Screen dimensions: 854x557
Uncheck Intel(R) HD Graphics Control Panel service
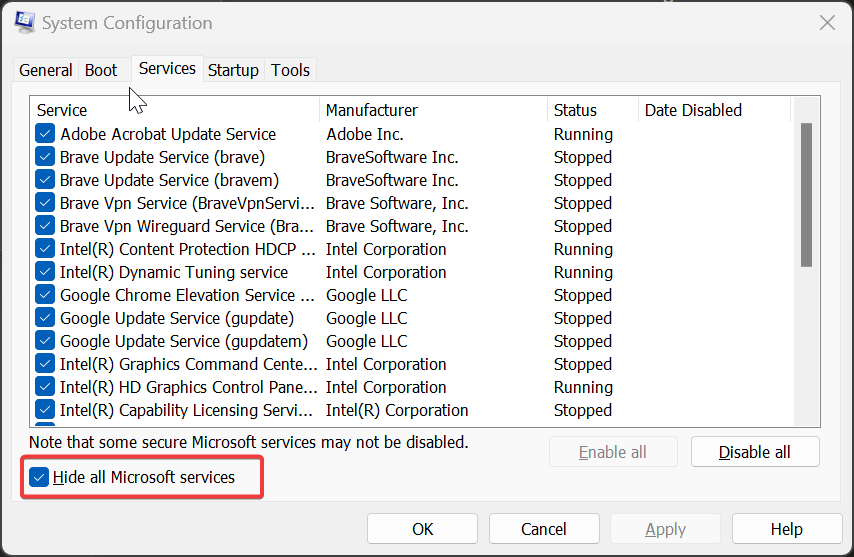[x=45, y=387]
